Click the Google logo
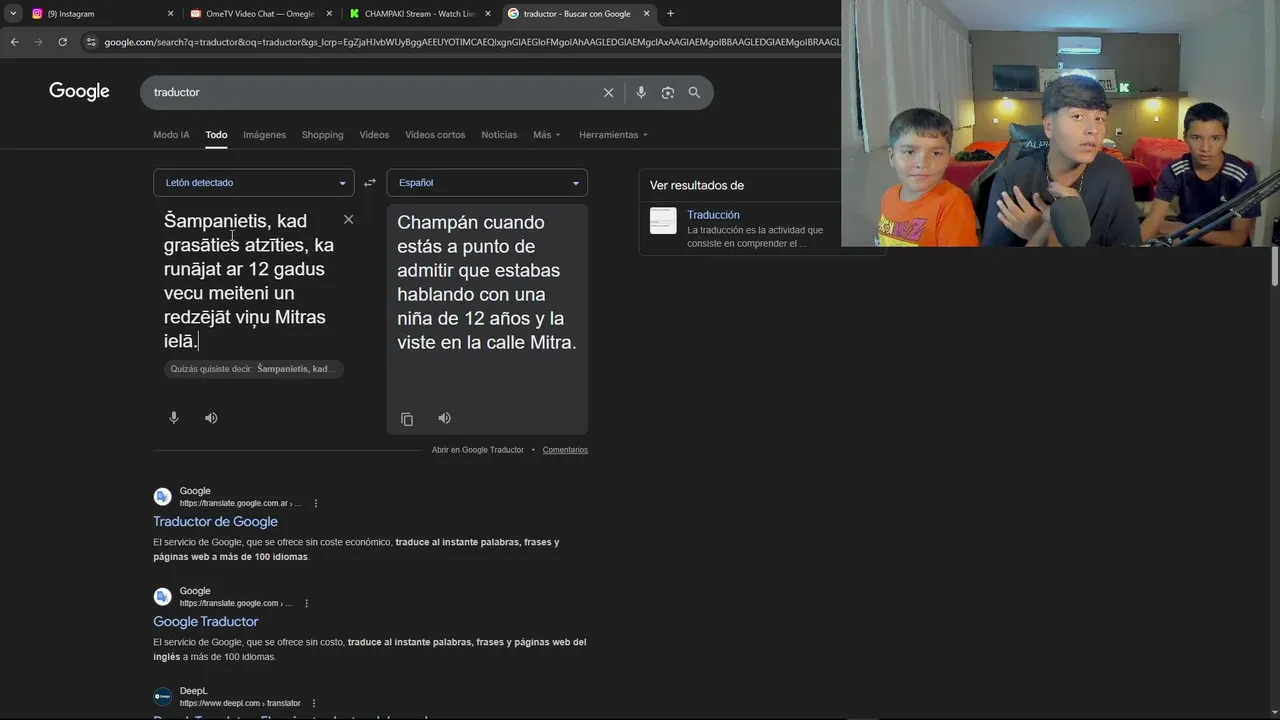Screen dimensions: 1280x720 point(79,92)
